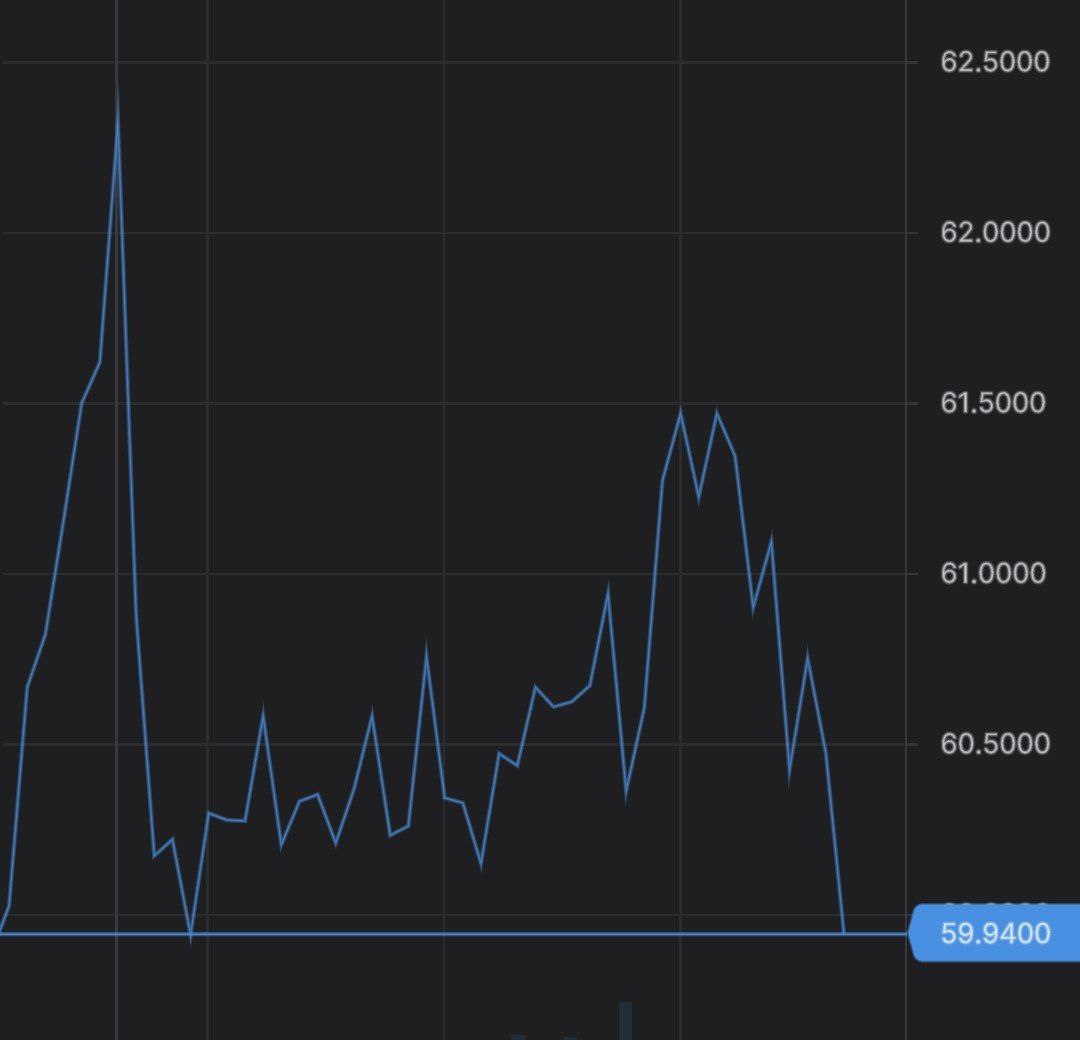Select the last small peak before the final drop

pyautogui.click(x=807, y=655)
